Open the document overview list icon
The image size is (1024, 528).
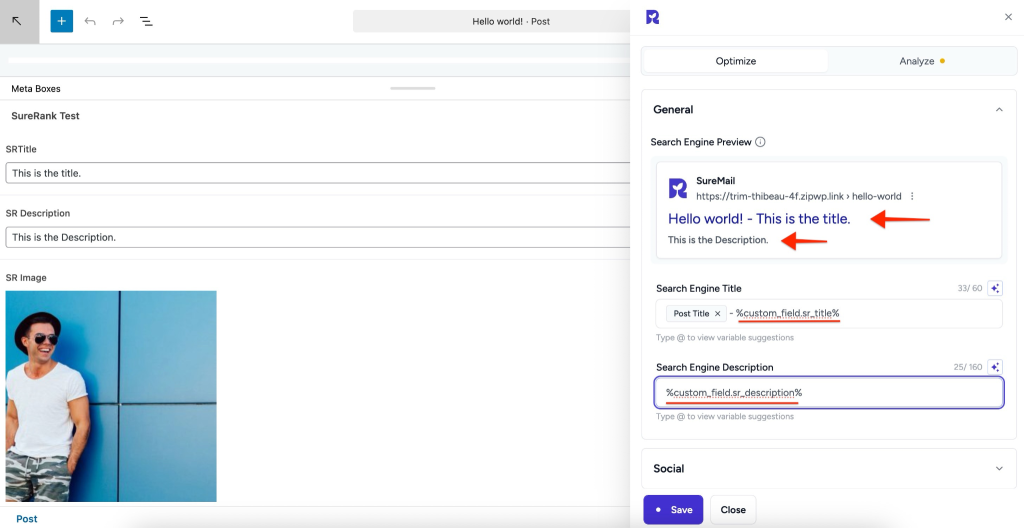tap(146, 22)
